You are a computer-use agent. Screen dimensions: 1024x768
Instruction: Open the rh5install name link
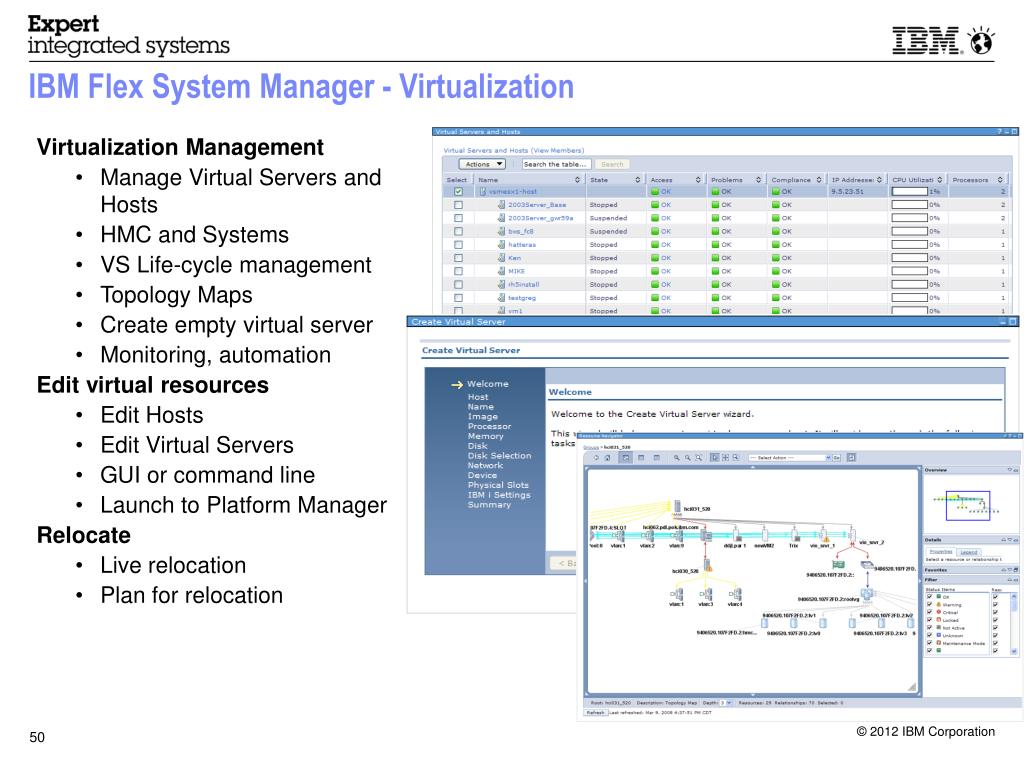coord(524,285)
